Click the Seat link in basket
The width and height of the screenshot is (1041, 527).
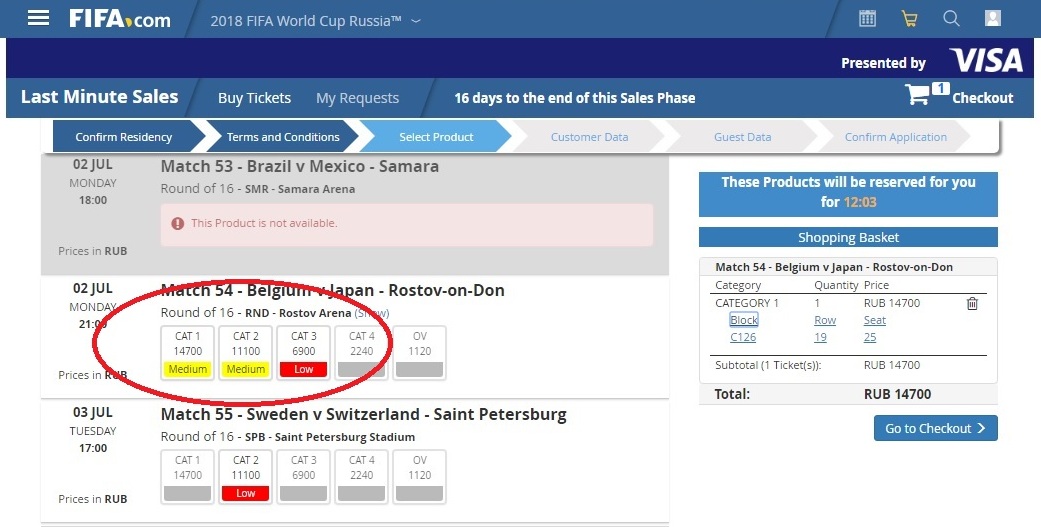point(874,320)
